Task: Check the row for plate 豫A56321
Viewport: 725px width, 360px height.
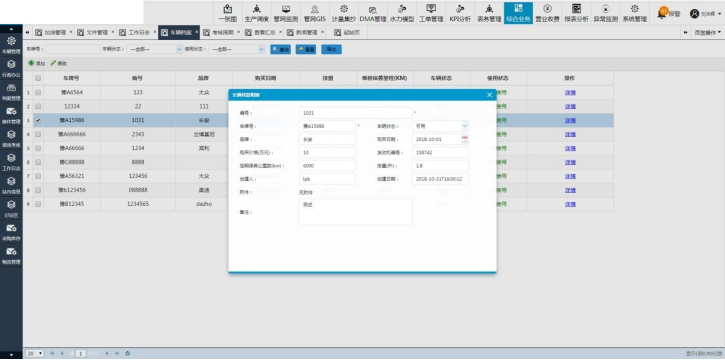Action: click(x=38, y=176)
